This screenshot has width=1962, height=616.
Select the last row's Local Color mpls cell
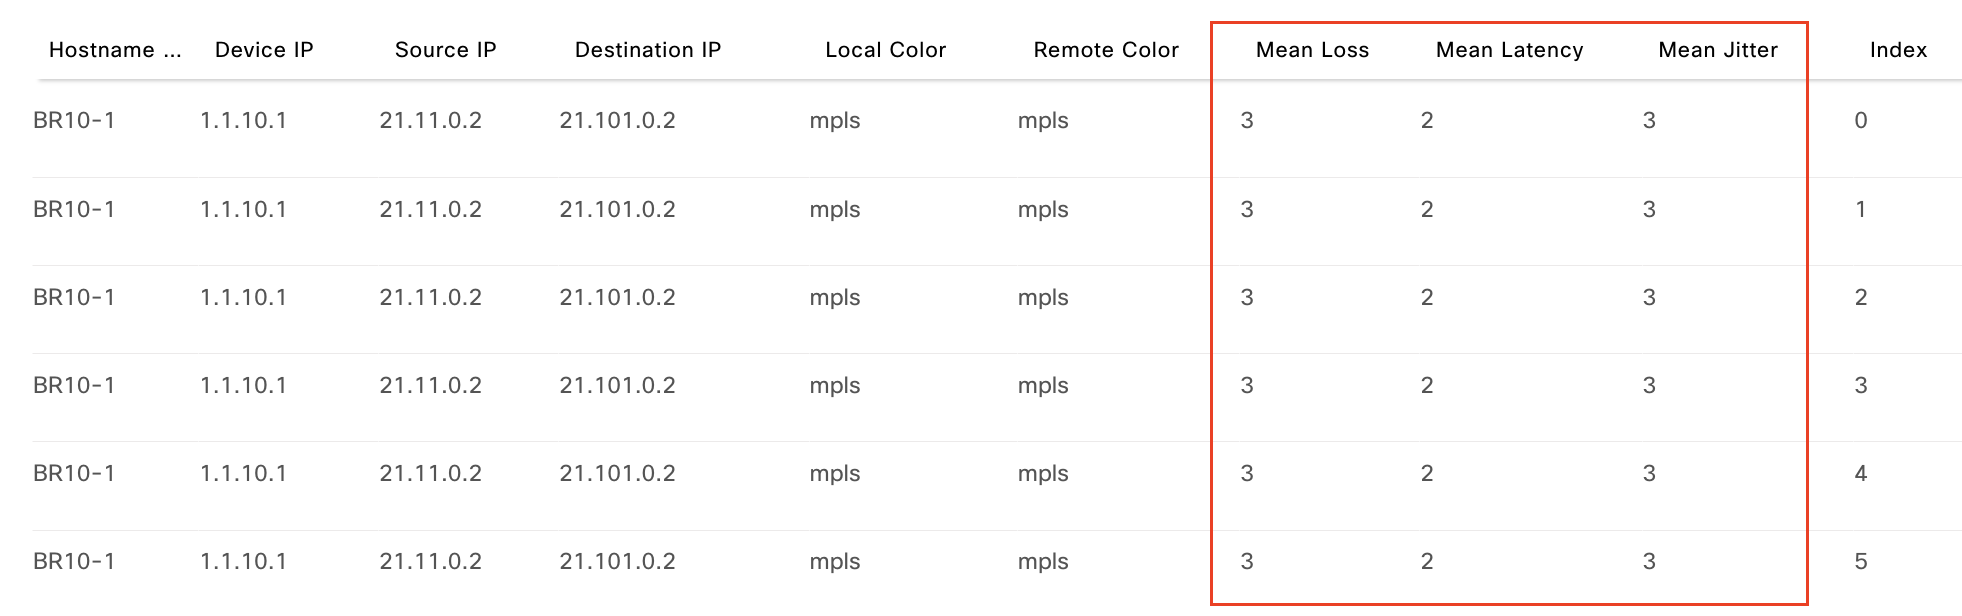(x=835, y=562)
